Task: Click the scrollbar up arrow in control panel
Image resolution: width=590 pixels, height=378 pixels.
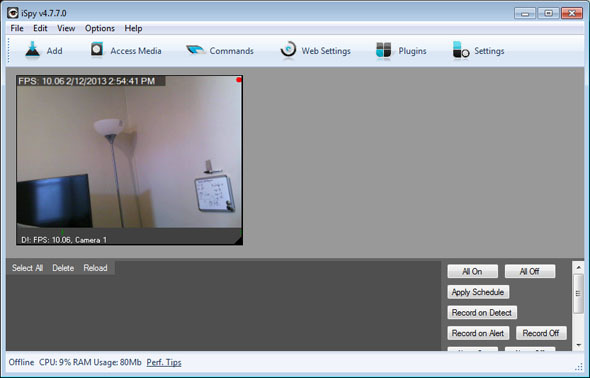Action: click(x=578, y=267)
